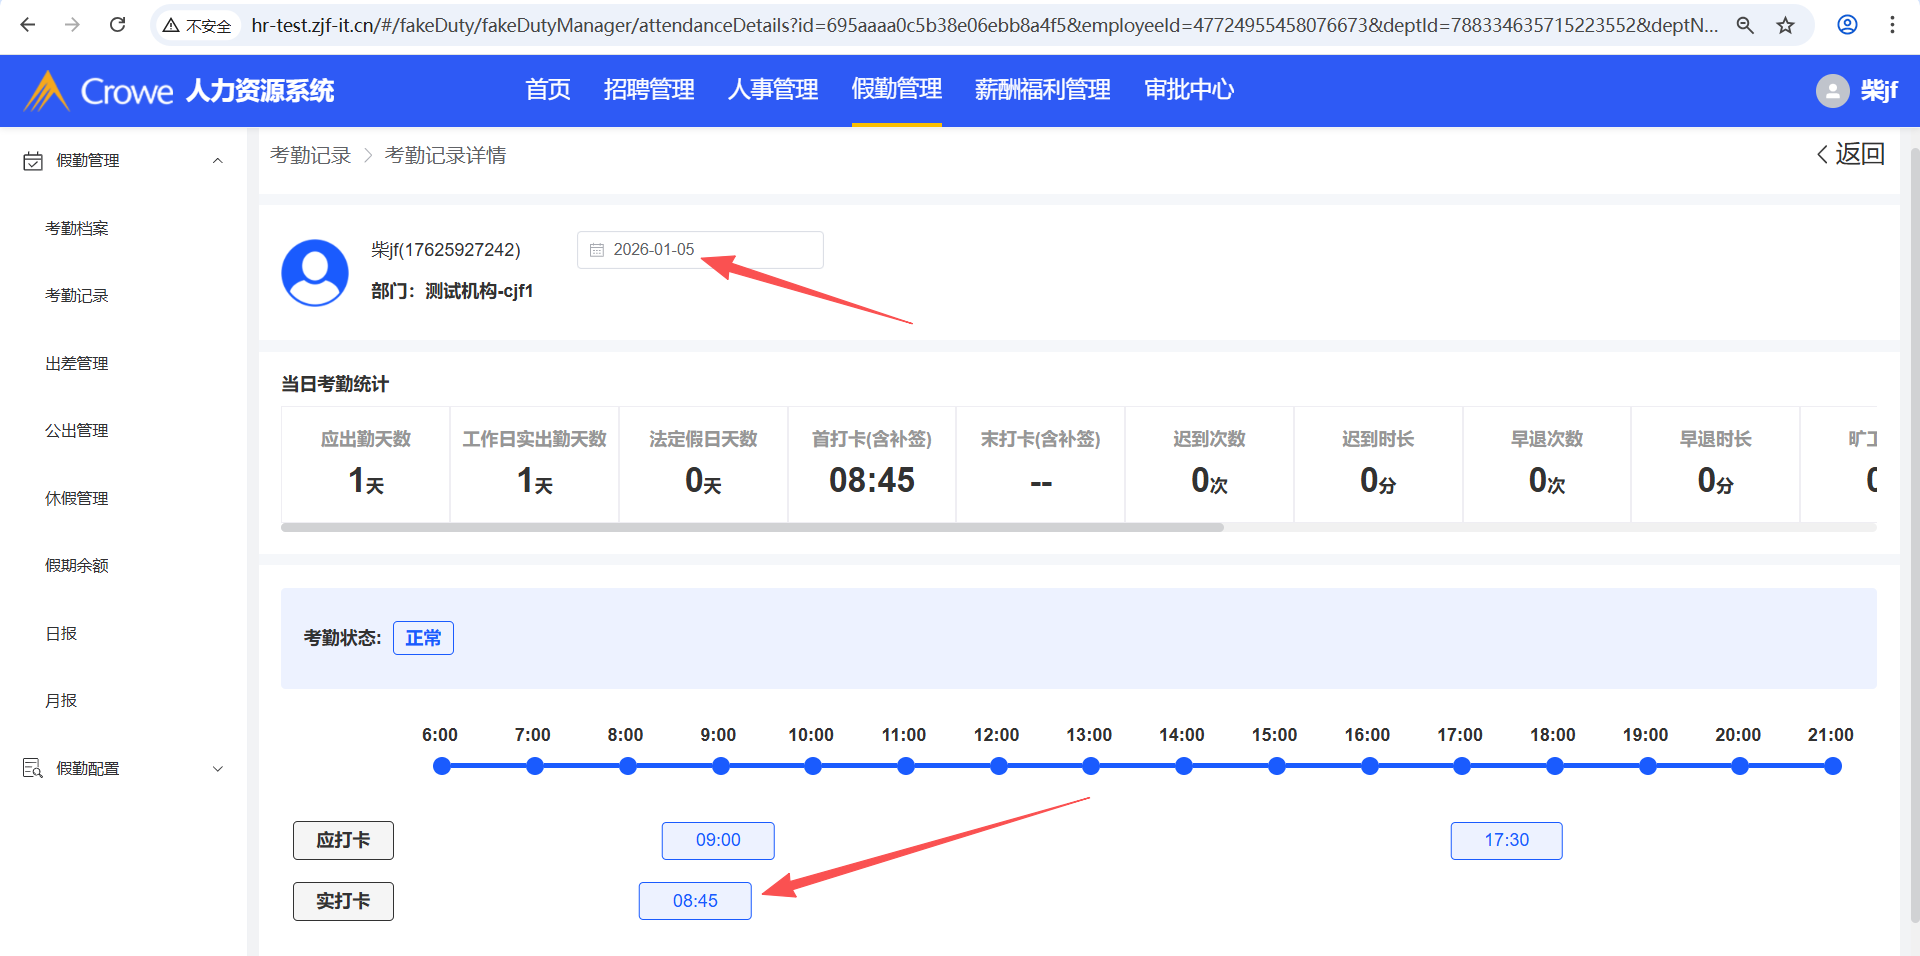Open browser profile icon
Viewport: 1920px width, 956px height.
(x=1847, y=25)
